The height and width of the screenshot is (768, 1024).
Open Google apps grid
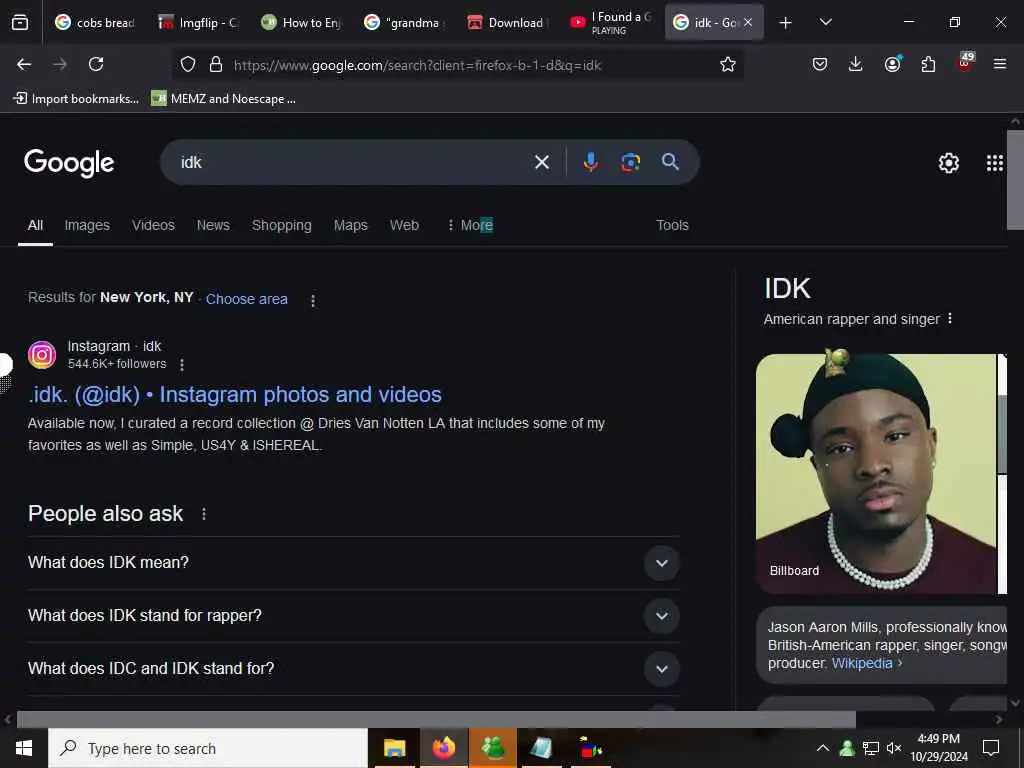pos(995,163)
